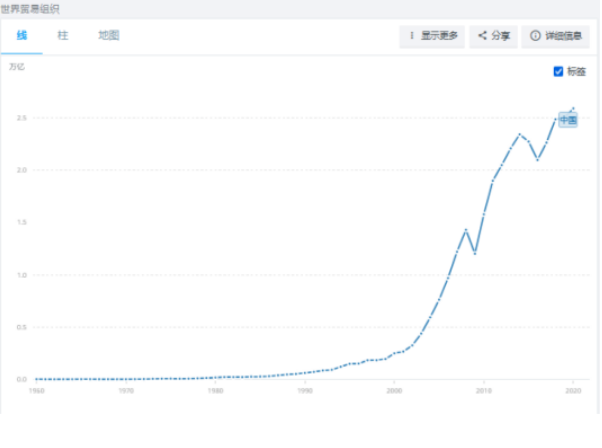Click the first data point at 1950
602x448 pixels.
coord(36,379)
